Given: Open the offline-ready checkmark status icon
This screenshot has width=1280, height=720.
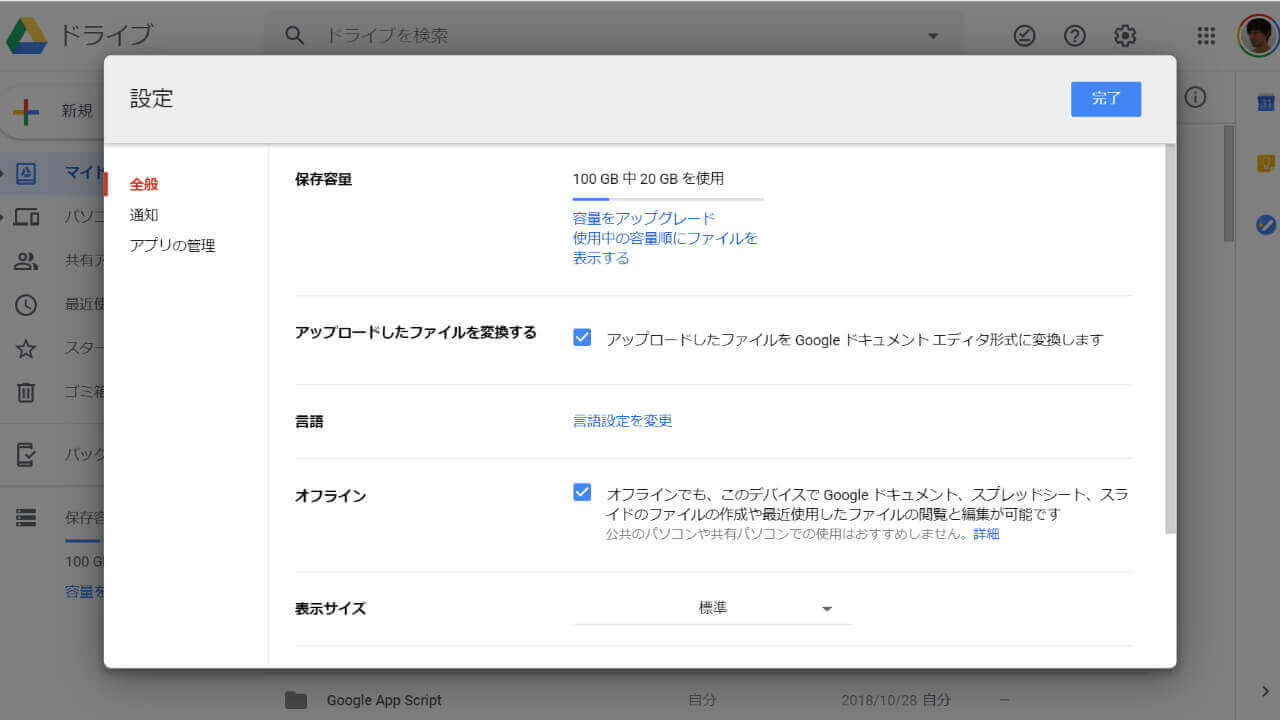Looking at the screenshot, I should coord(1025,36).
